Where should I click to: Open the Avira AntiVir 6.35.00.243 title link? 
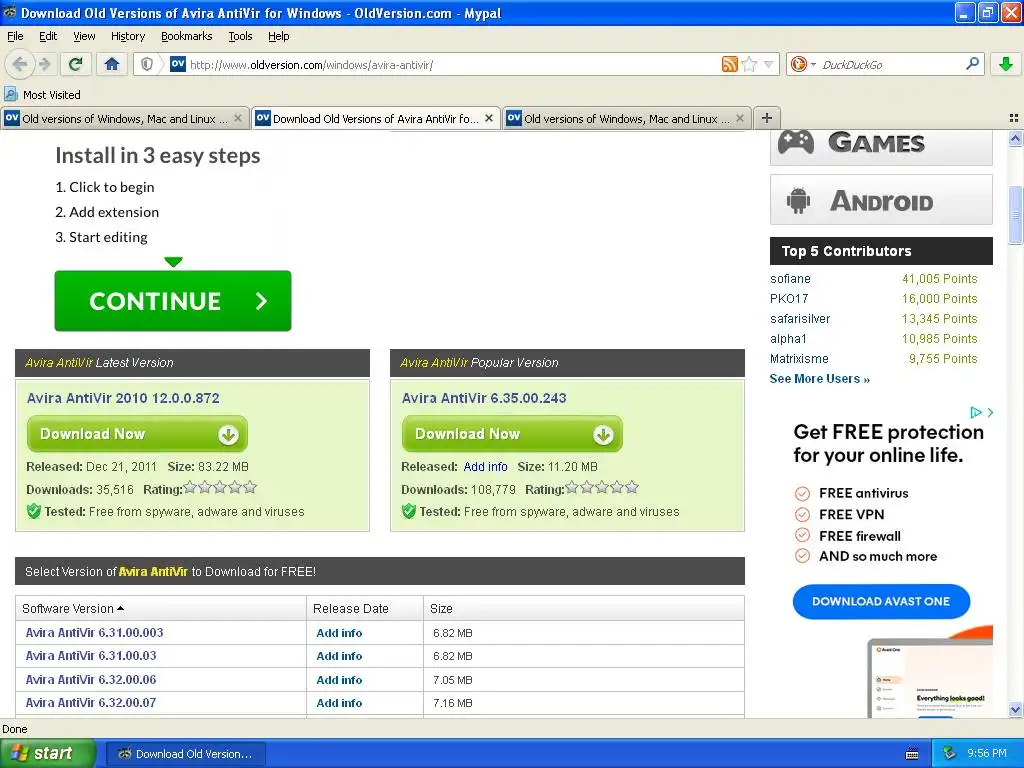pos(484,398)
